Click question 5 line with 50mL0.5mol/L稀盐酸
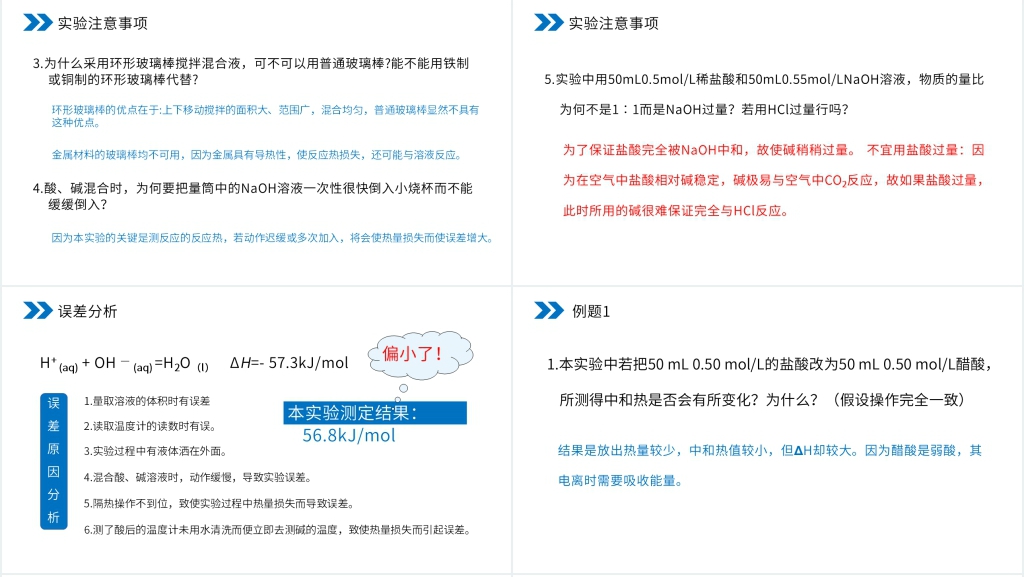The height and width of the screenshot is (577, 1024). coord(763,80)
